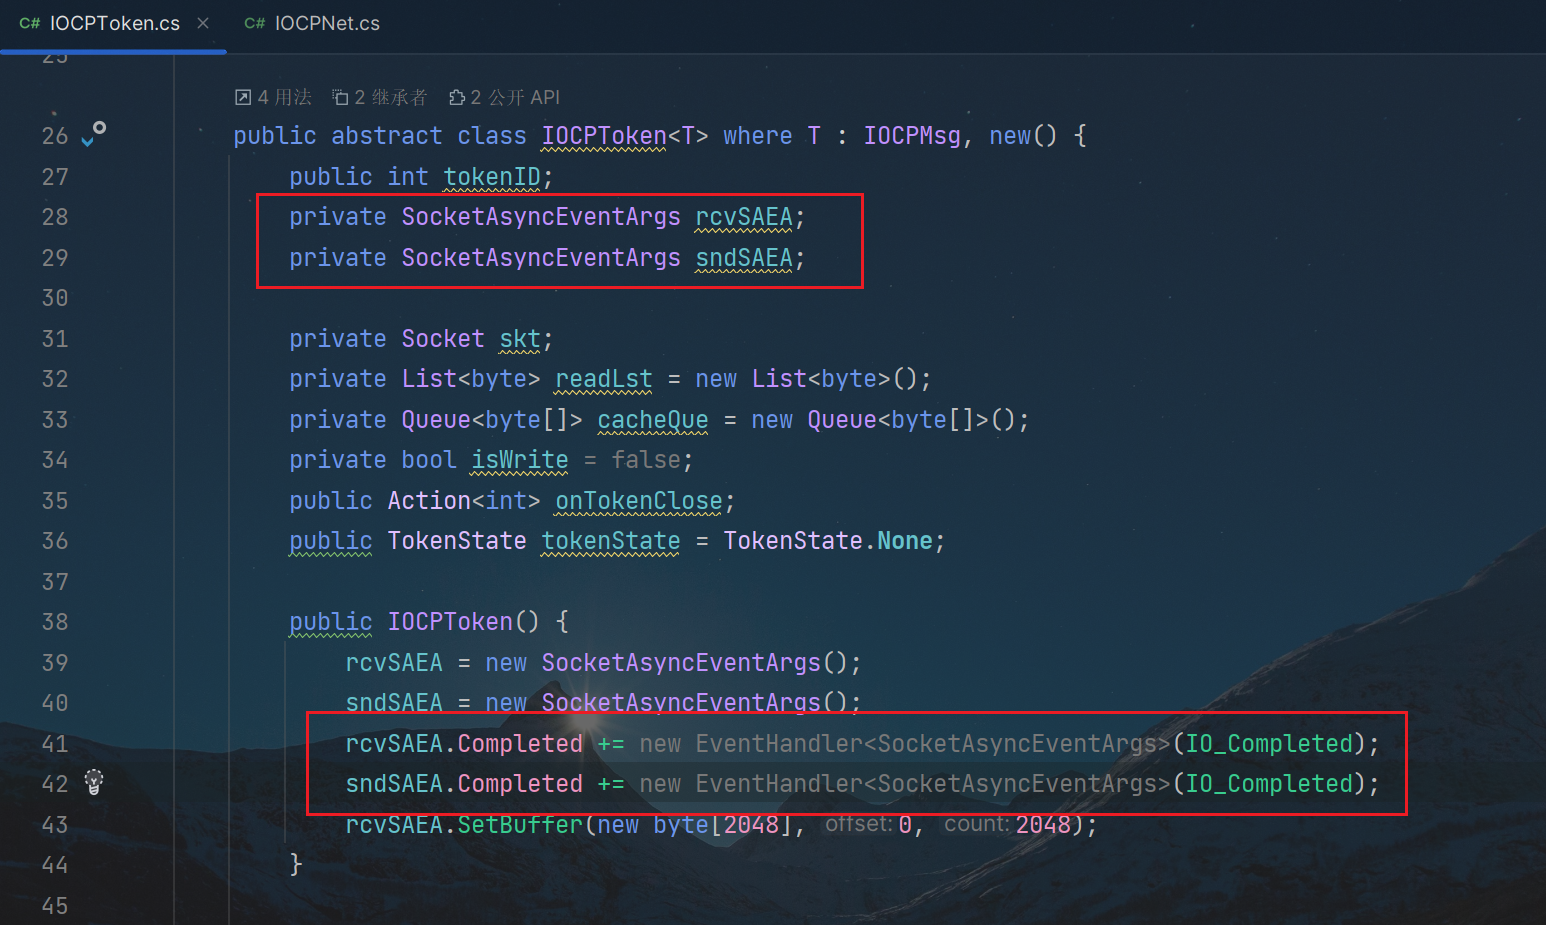Place cursor on the rcvSAEA field declaration
The height and width of the screenshot is (925, 1546).
743,217
